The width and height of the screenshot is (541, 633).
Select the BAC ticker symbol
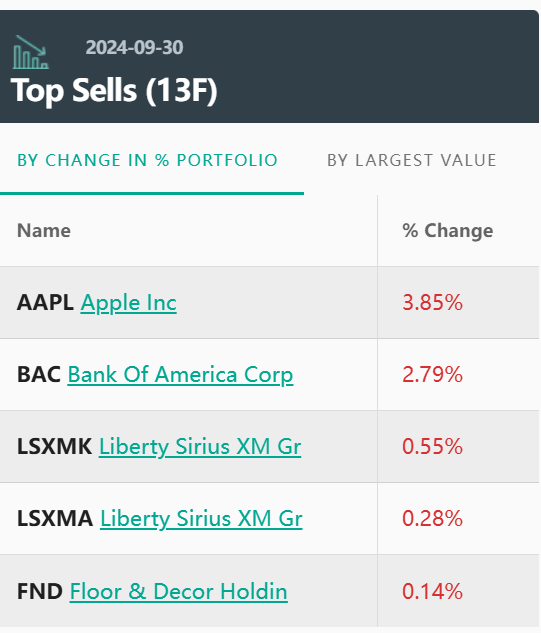(x=39, y=375)
